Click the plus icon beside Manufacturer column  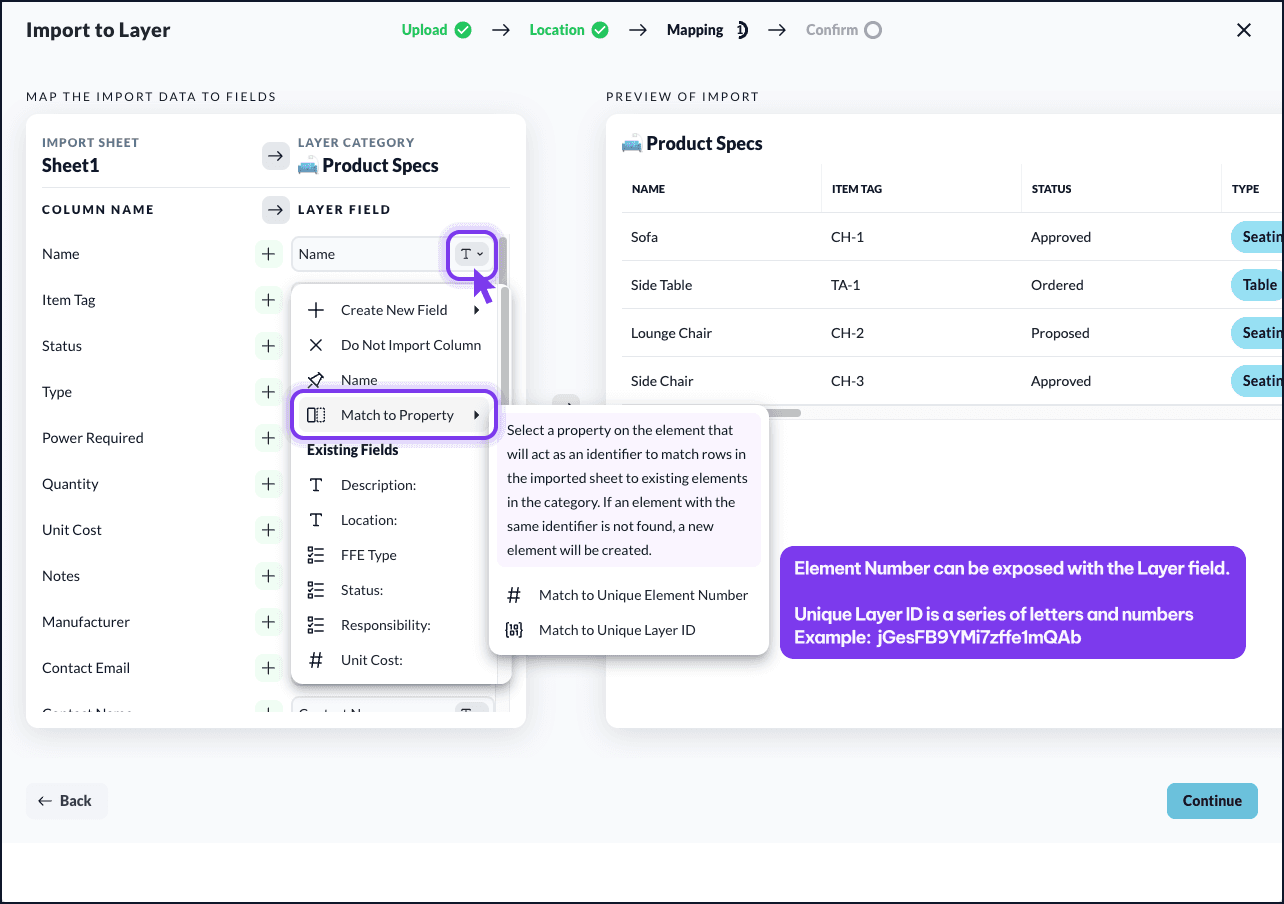[268, 622]
